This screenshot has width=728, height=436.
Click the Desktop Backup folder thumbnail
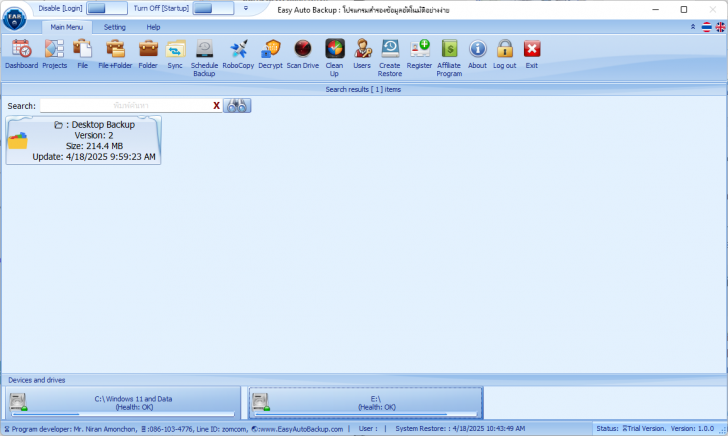coord(18,141)
